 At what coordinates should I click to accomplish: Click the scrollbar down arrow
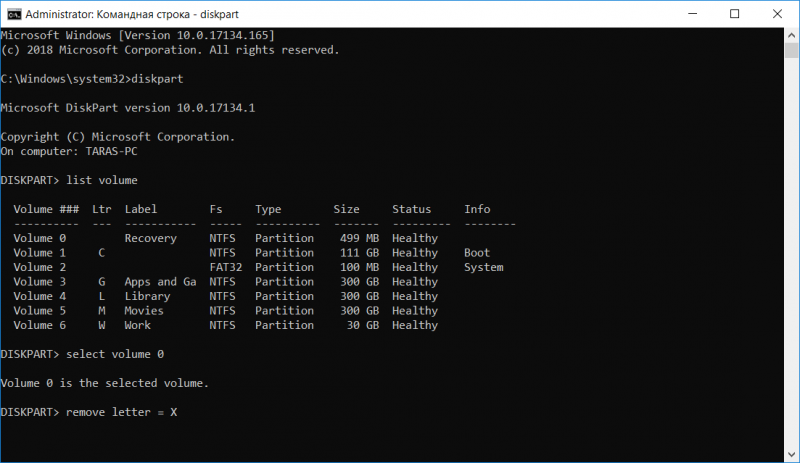point(791,454)
